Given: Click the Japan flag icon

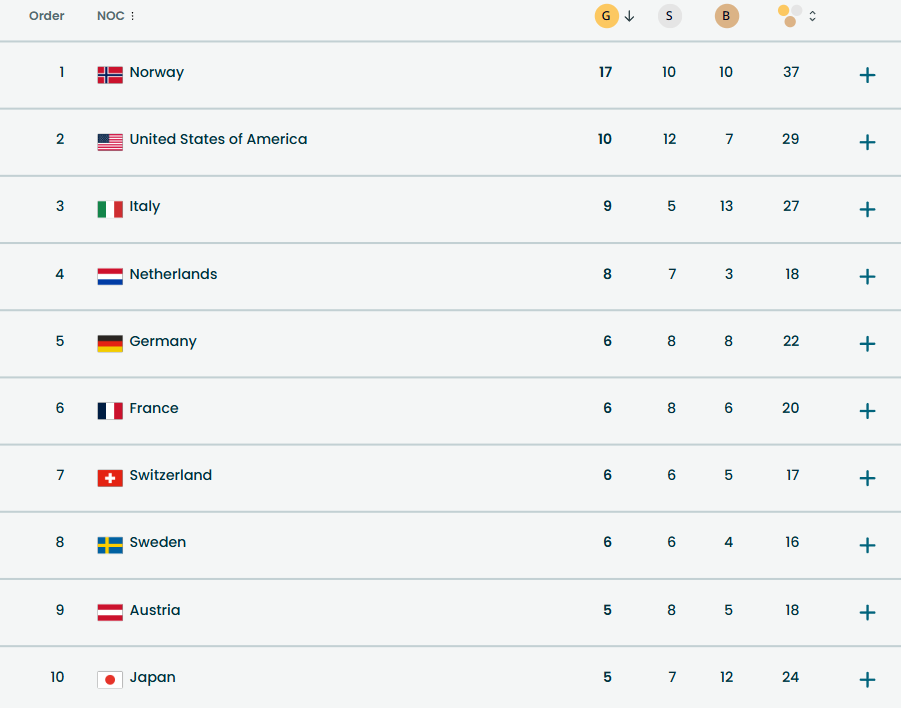Looking at the screenshot, I should [x=110, y=679].
